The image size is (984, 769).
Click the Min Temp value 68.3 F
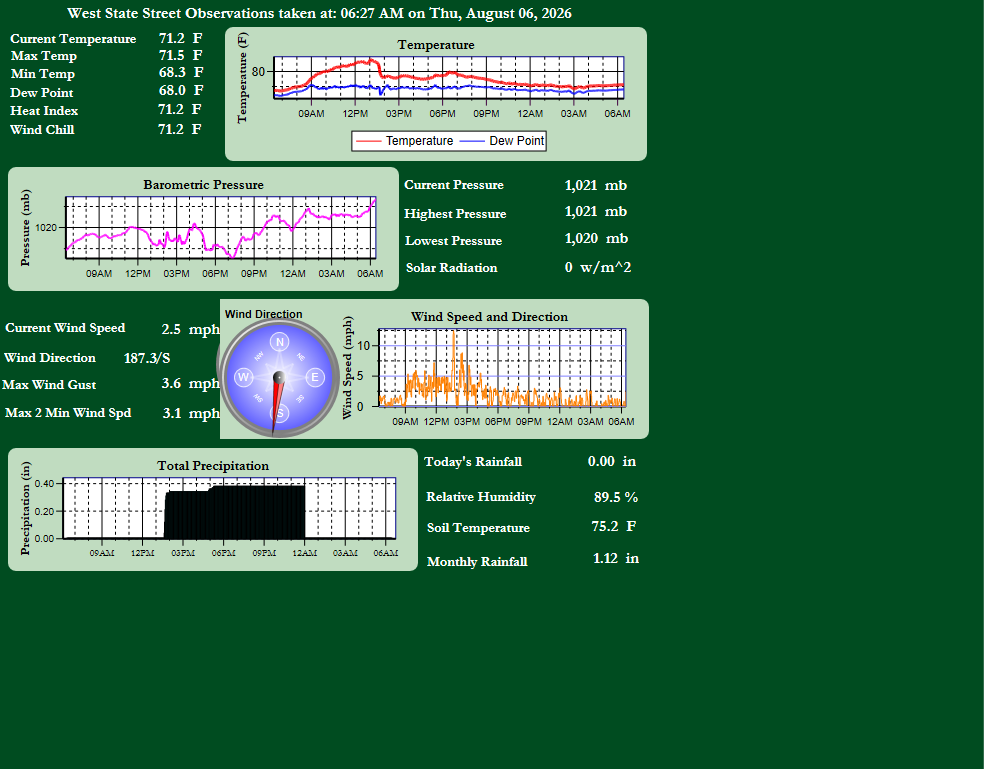click(x=181, y=73)
